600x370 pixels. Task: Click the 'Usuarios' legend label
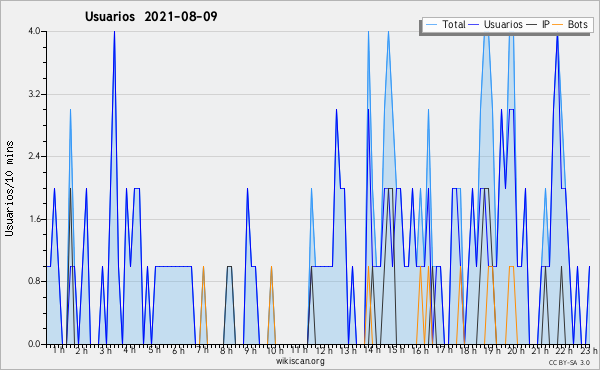click(x=503, y=24)
